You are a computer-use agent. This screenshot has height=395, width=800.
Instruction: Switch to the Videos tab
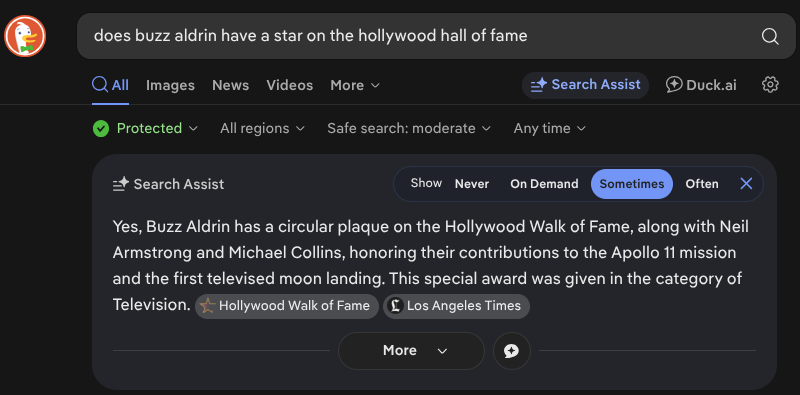pos(290,85)
